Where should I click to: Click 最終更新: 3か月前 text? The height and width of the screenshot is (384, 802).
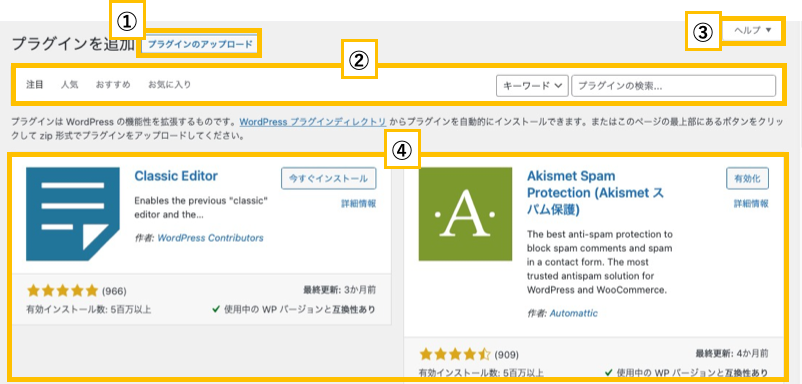pos(340,290)
